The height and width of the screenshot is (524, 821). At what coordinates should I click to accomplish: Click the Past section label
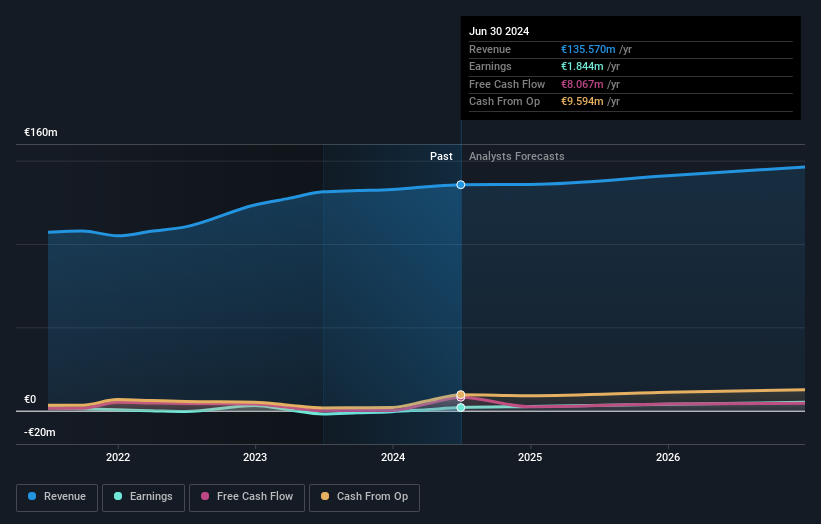coord(441,156)
